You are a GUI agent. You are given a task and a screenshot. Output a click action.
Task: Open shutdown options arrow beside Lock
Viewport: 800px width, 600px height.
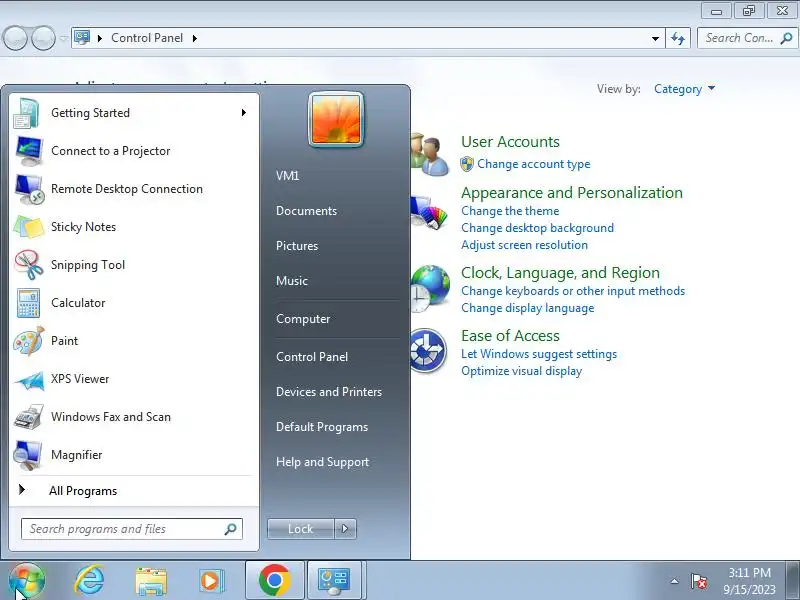345,529
